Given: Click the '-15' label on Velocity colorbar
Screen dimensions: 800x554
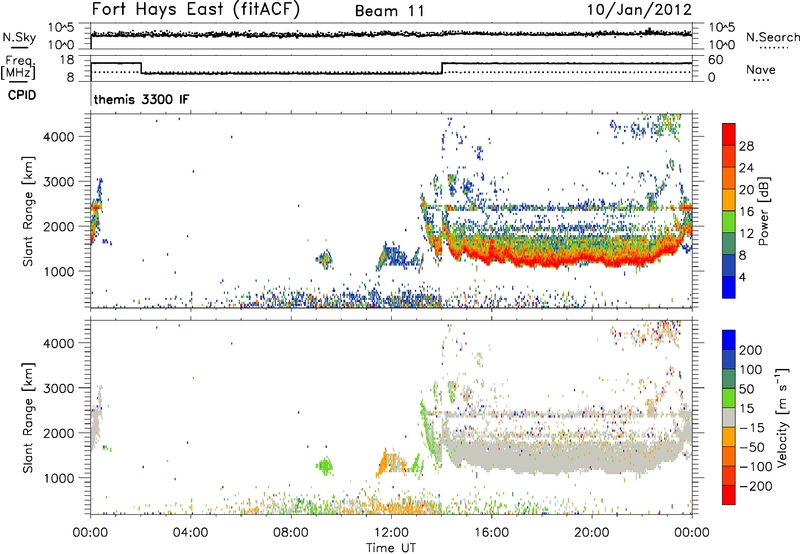Looking at the screenshot, I should coord(751,428).
